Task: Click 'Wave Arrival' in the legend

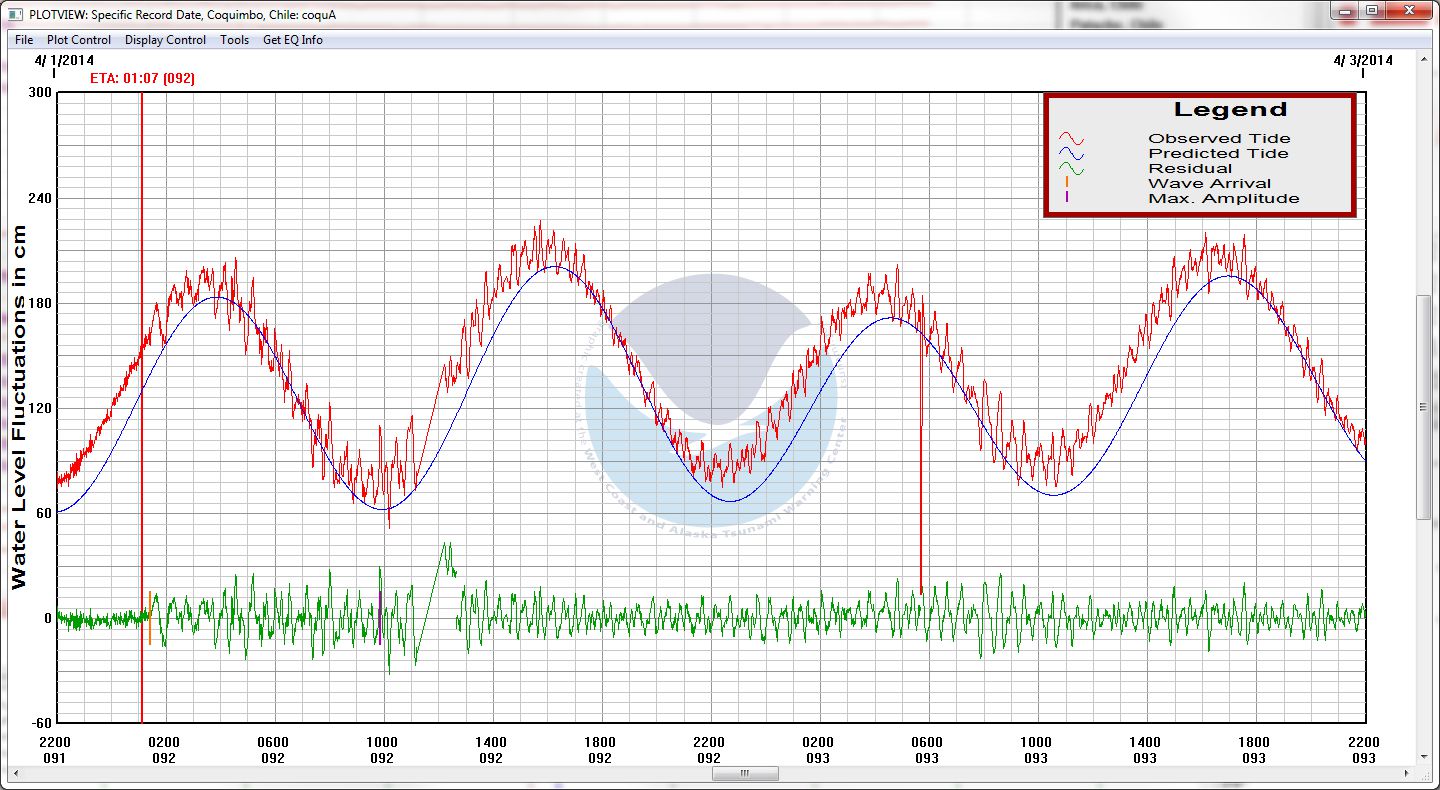Action: [x=1210, y=183]
